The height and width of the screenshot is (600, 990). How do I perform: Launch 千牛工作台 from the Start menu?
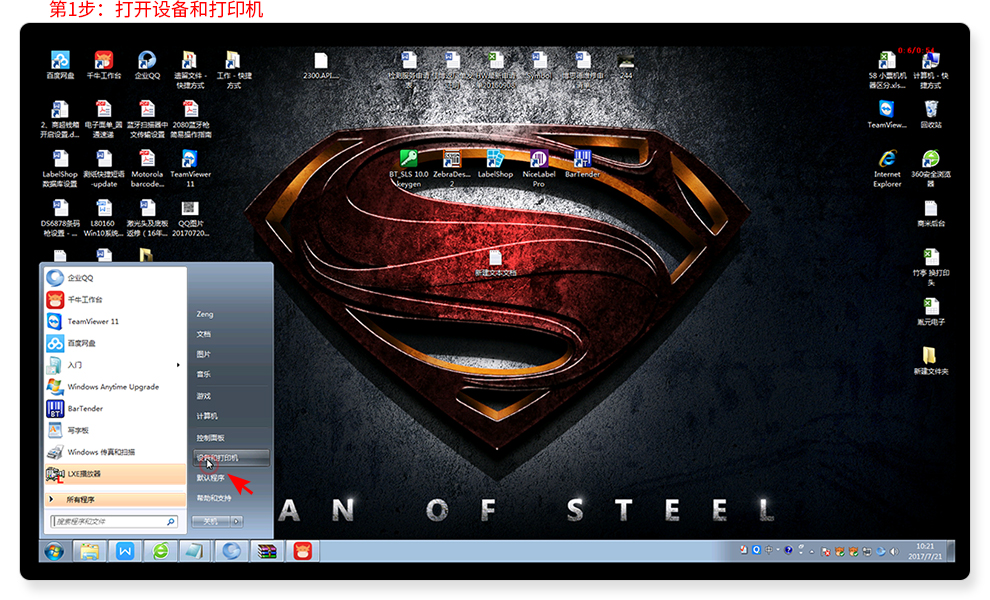(115, 299)
